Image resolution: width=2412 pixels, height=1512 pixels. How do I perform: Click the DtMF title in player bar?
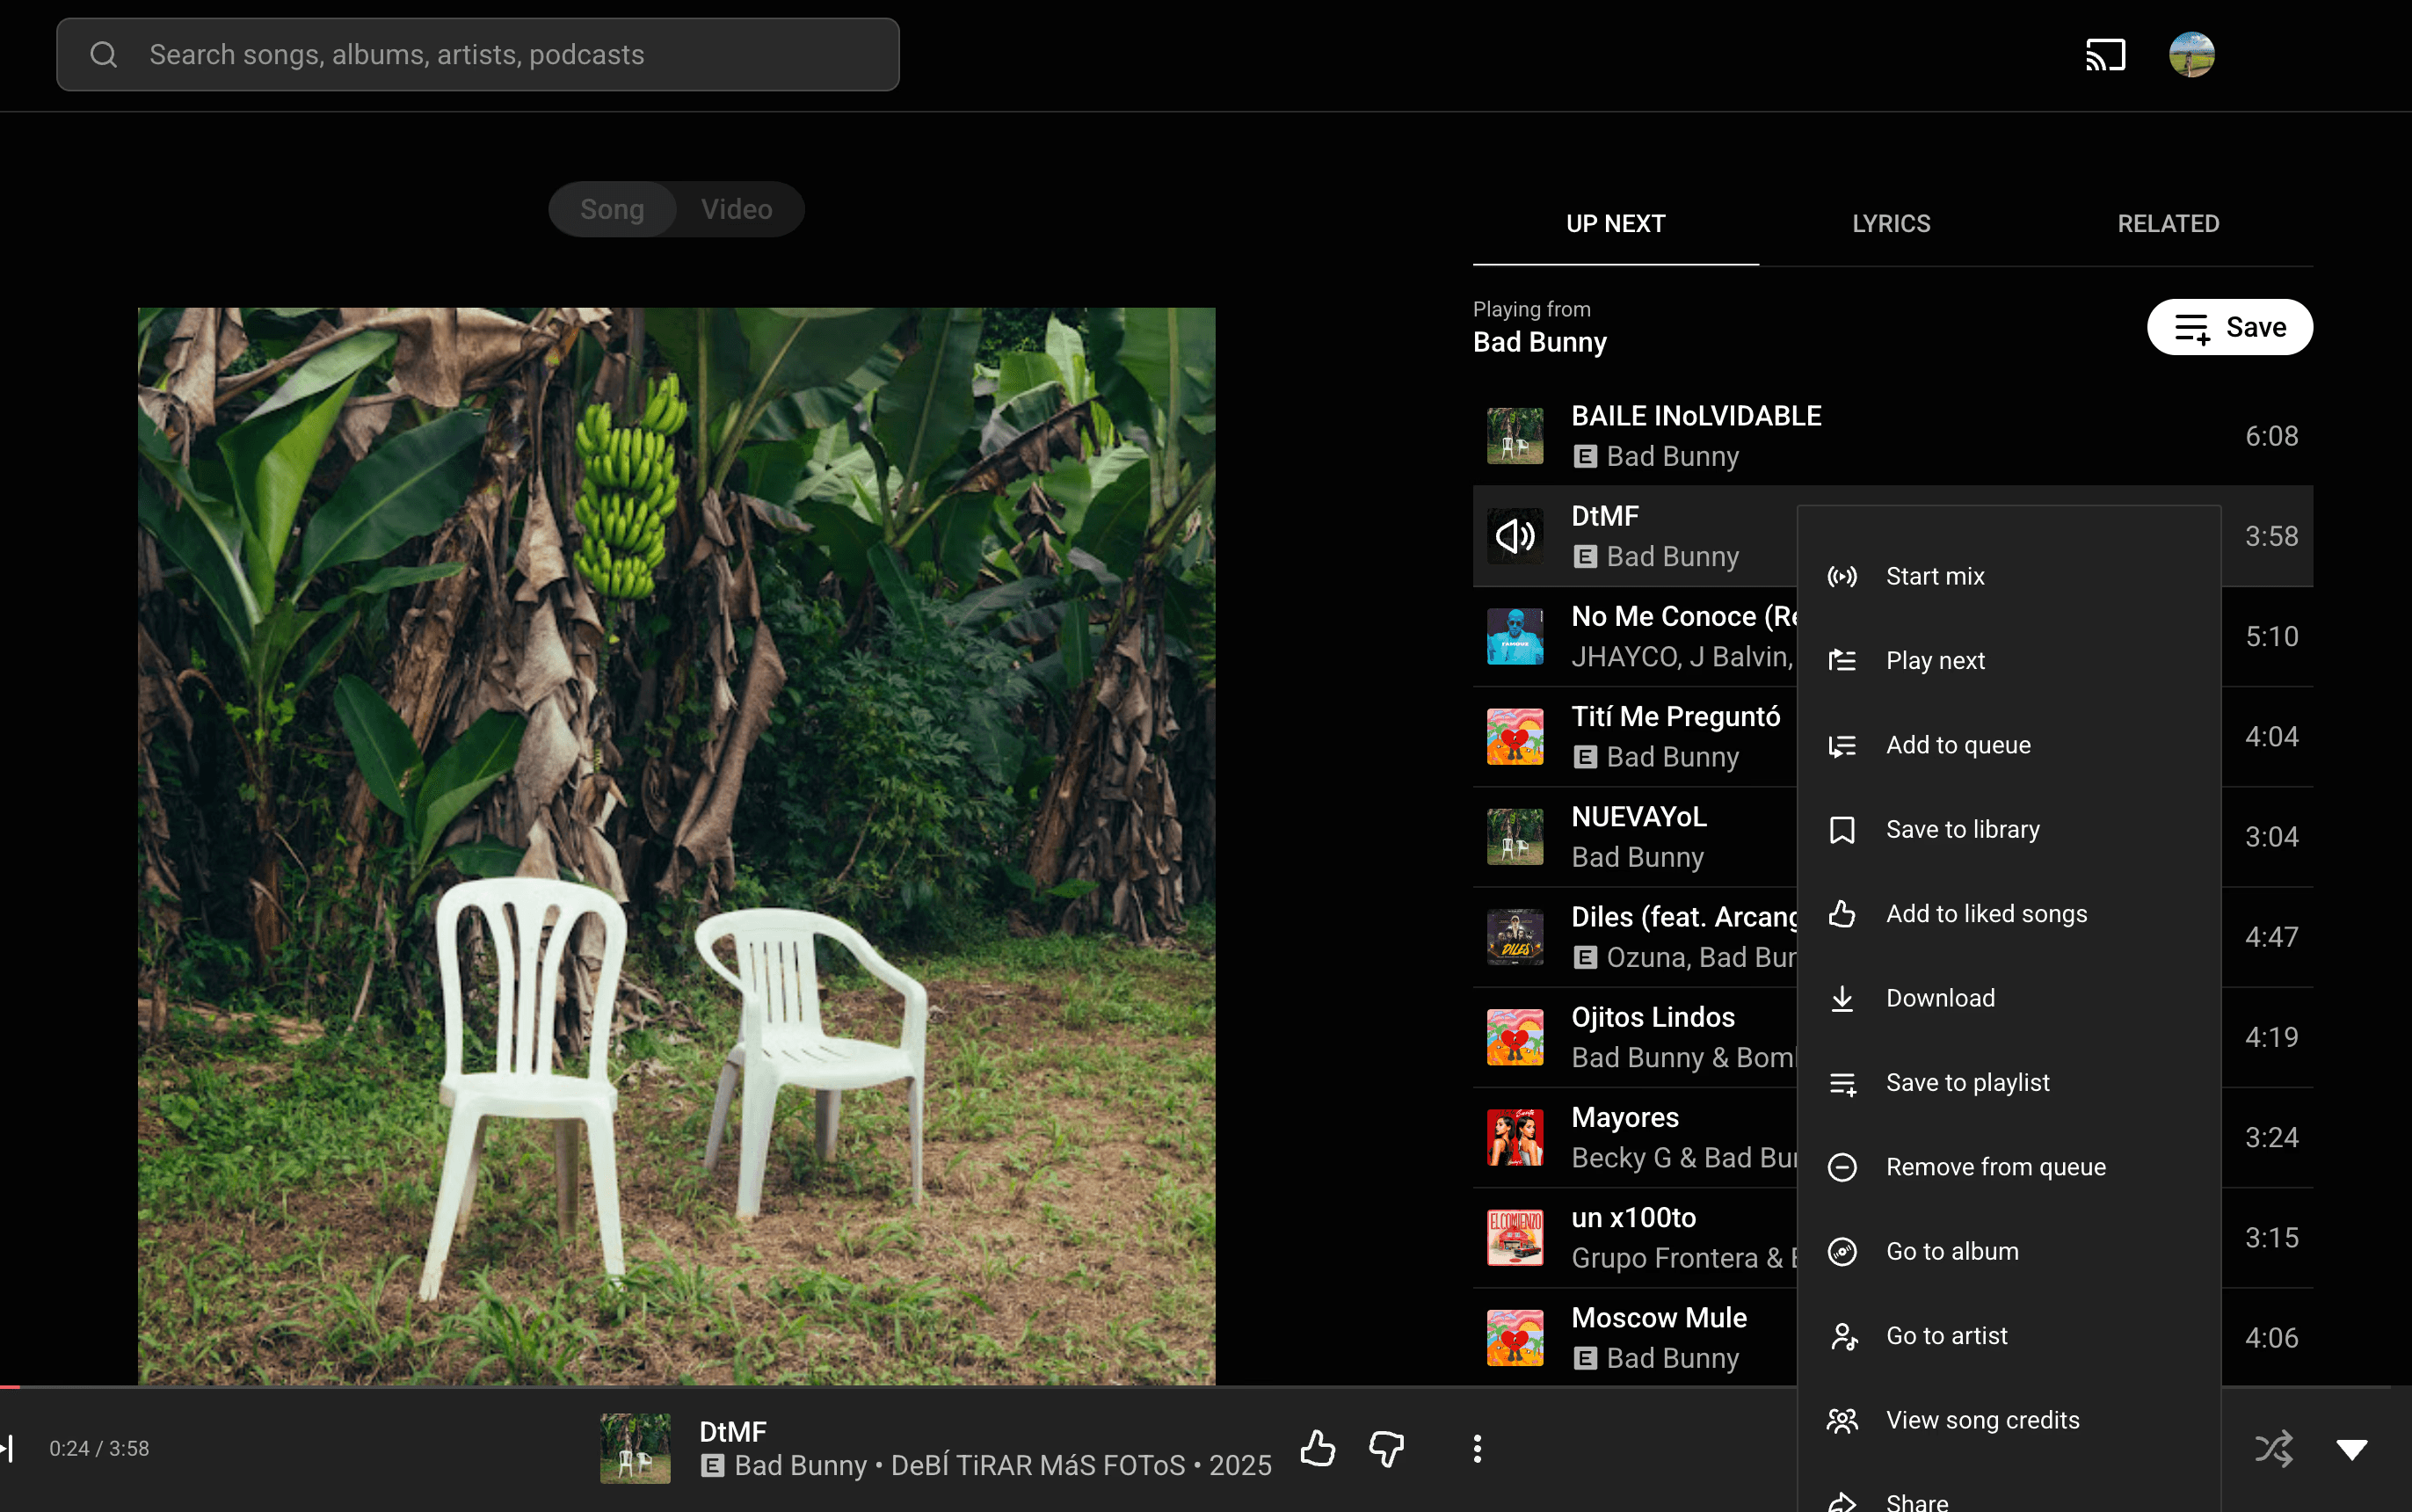point(733,1431)
